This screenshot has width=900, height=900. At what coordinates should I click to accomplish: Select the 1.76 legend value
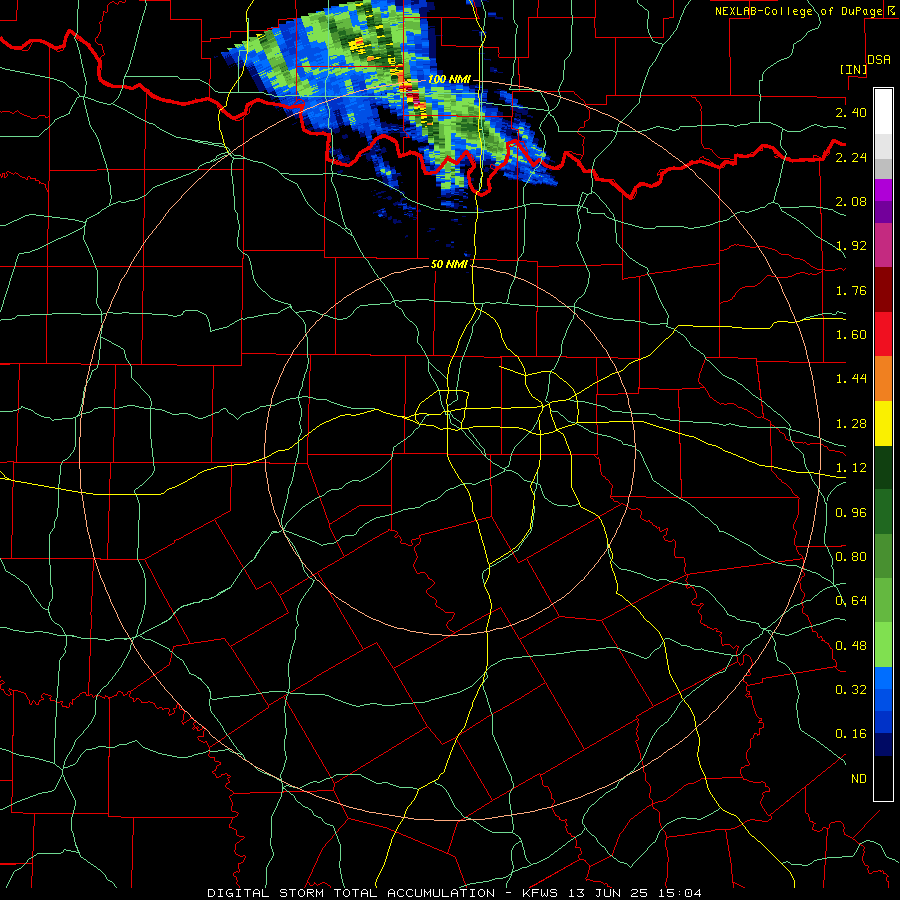tap(851, 290)
